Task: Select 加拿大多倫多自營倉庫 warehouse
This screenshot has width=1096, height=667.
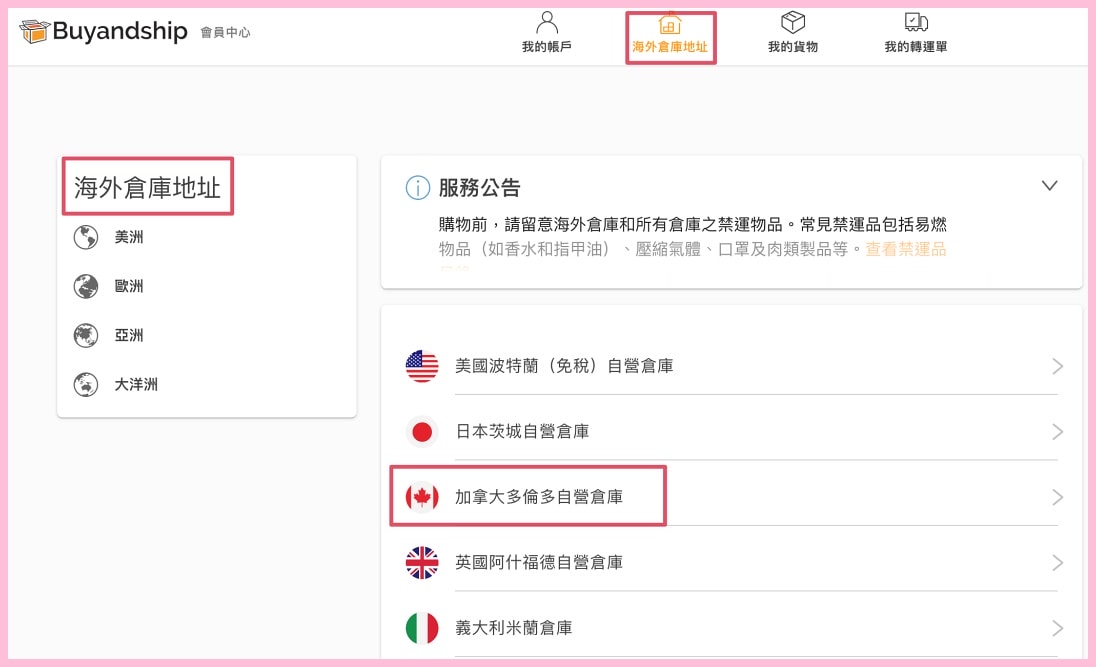Action: coord(539,497)
